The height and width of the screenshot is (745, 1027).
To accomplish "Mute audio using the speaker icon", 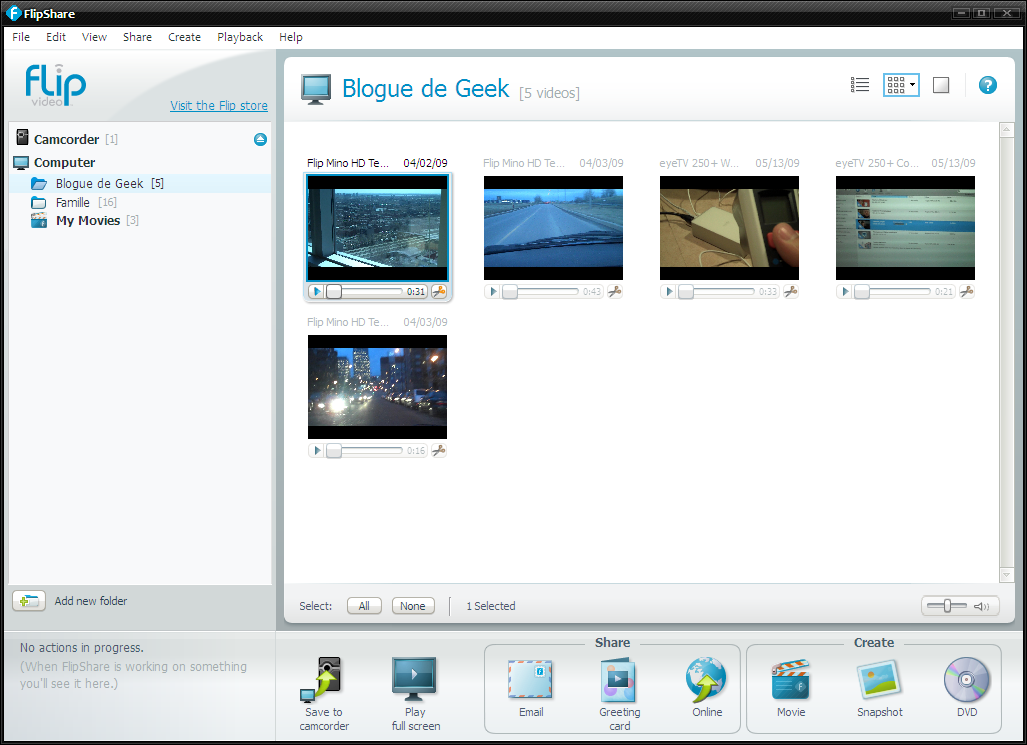I will coord(981,606).
